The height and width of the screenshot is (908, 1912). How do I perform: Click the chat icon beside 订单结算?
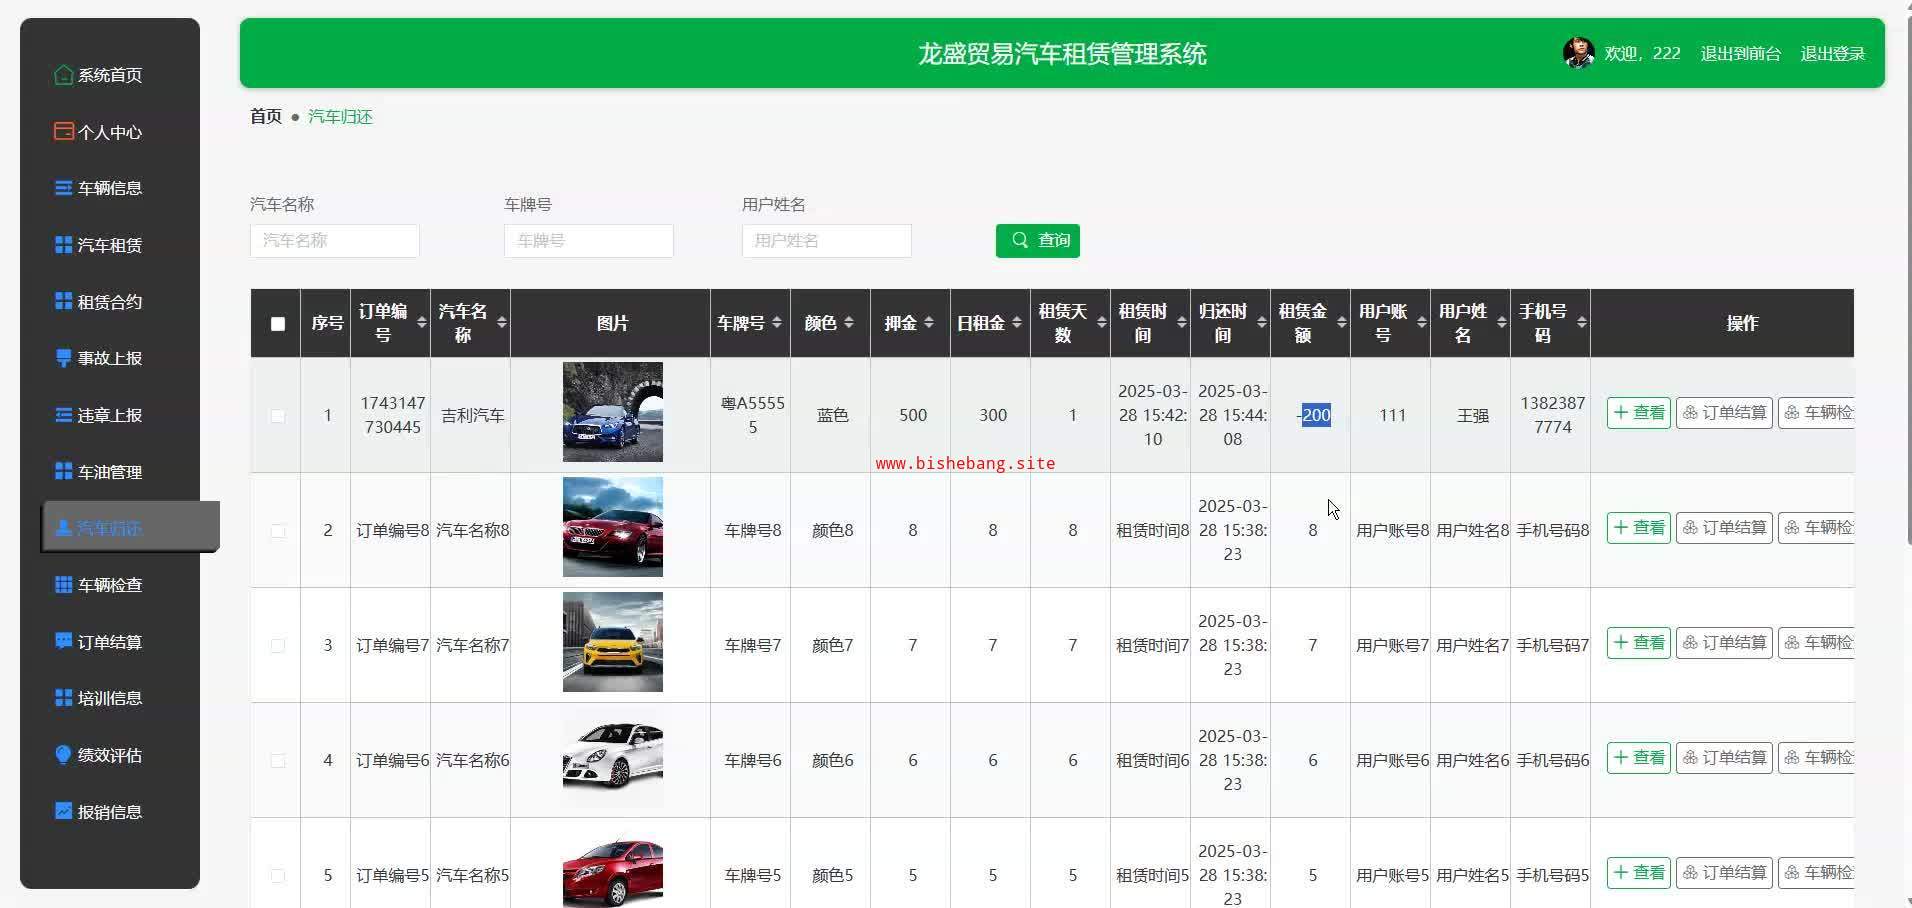click(63, 641)
